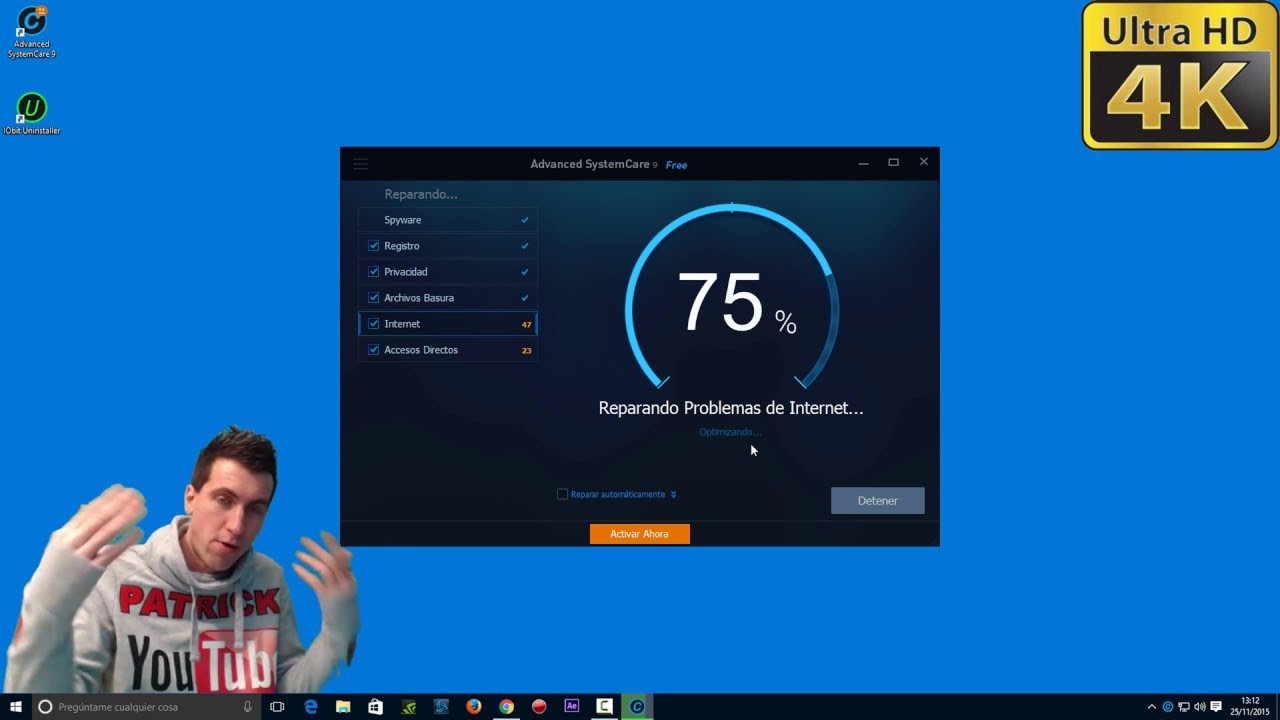This screenshot has height=720, width=1280.
Task: Select Advanced SystemCare taskbar icon
Action: click(x=637, y=707)
